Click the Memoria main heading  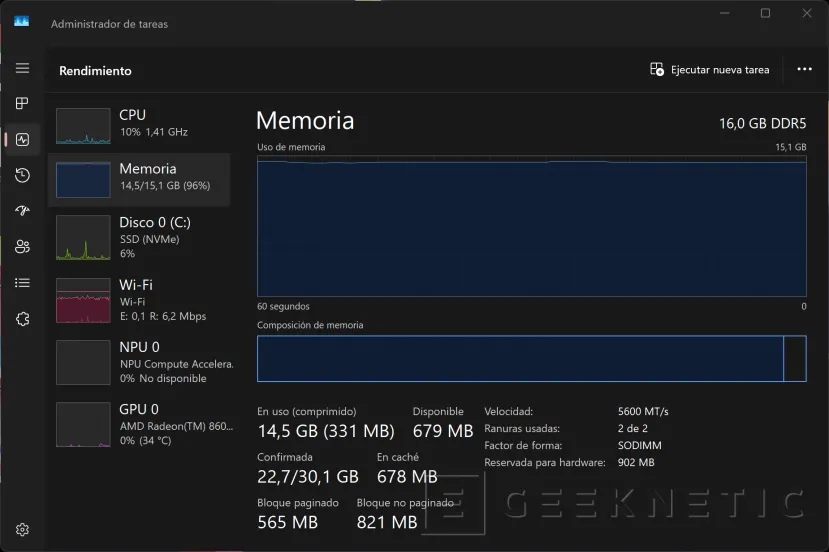305,121
